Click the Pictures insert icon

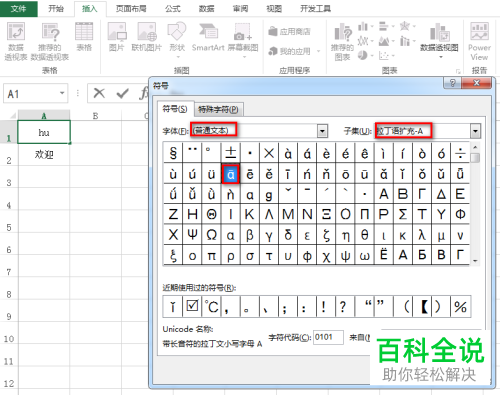point(117,37)
